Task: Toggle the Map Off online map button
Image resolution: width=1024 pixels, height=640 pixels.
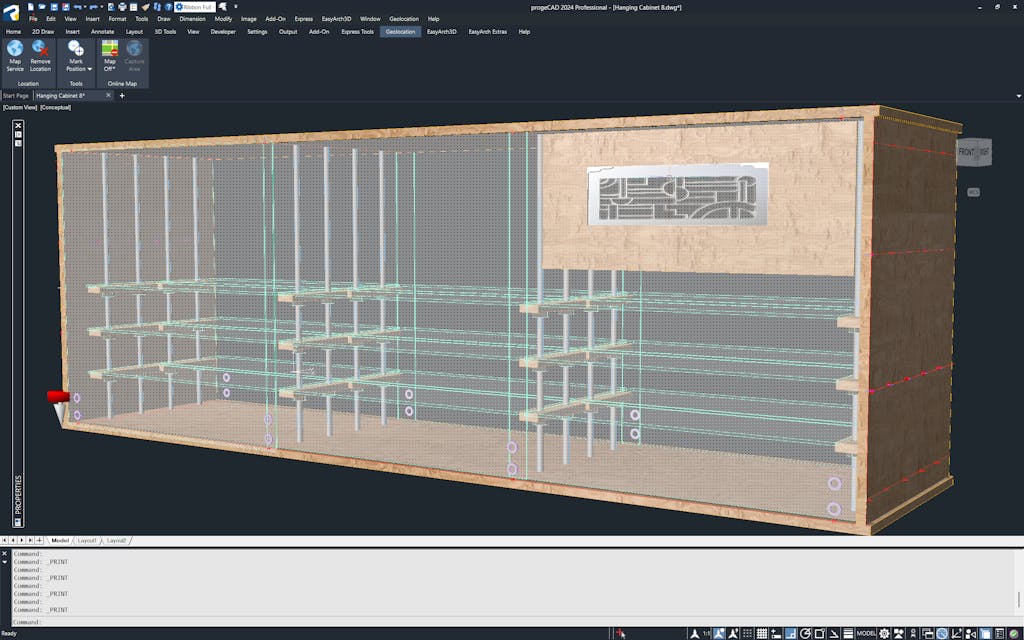Action: [x=110, y=56]
